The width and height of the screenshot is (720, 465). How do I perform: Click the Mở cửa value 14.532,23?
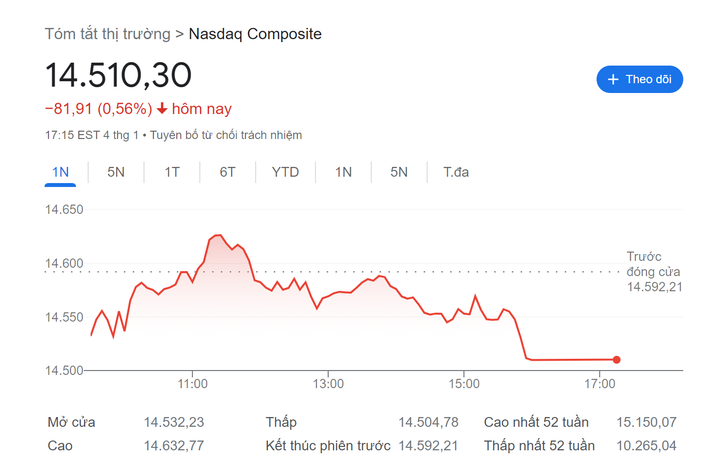coord(174,422)
